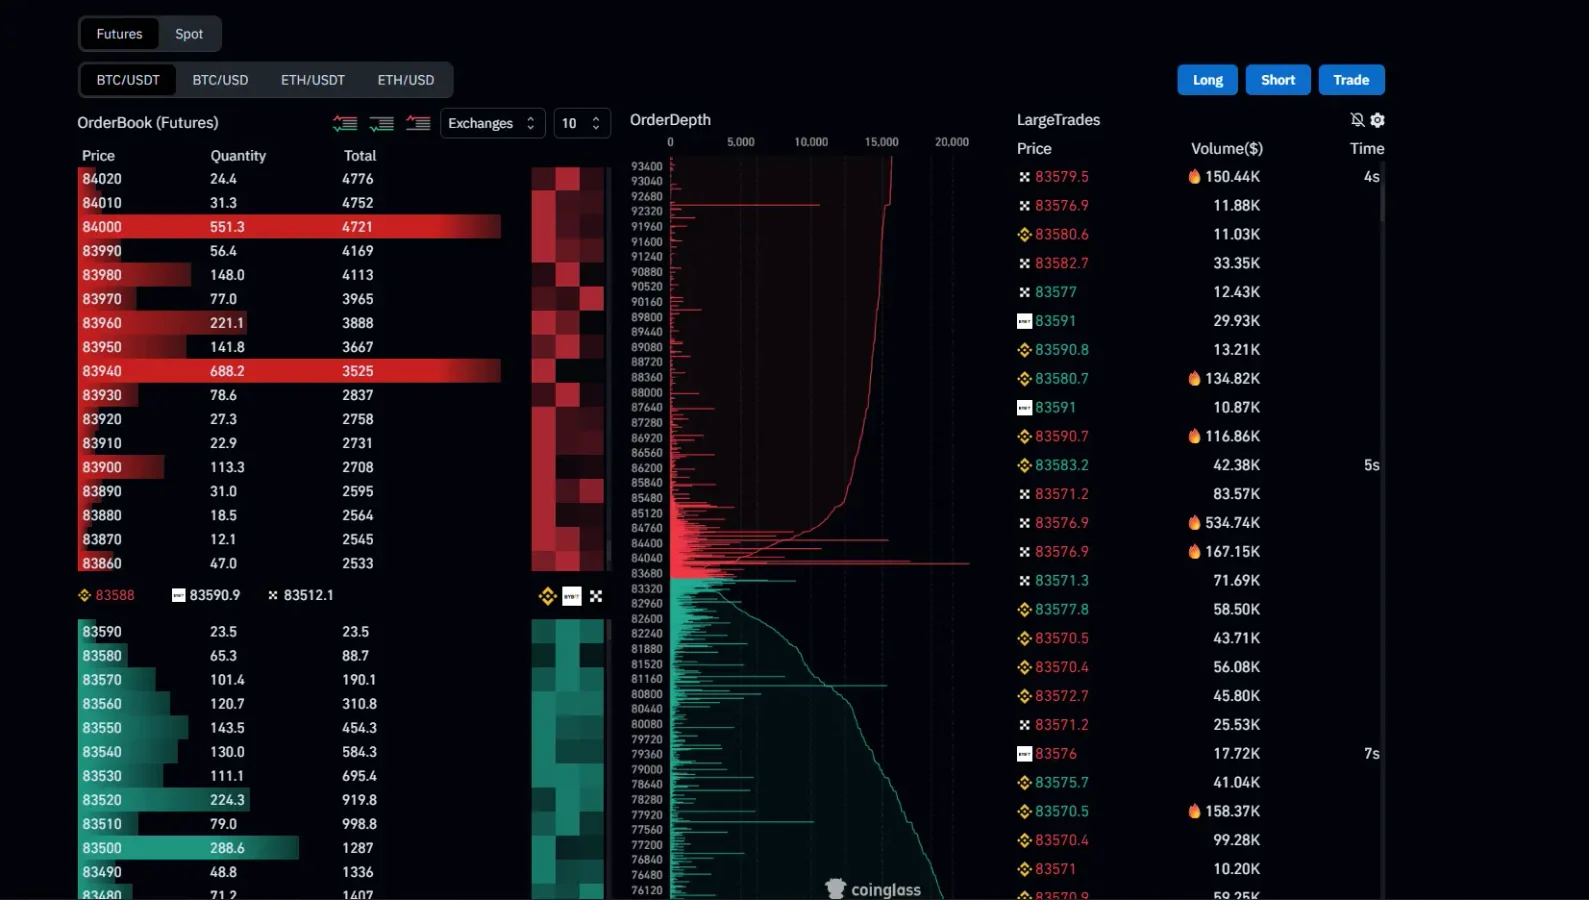Screen dimensions: 1589x900
Task: Click quantity 688.2 in the asks
Action: pyautogui.click(x=227, y=371)
